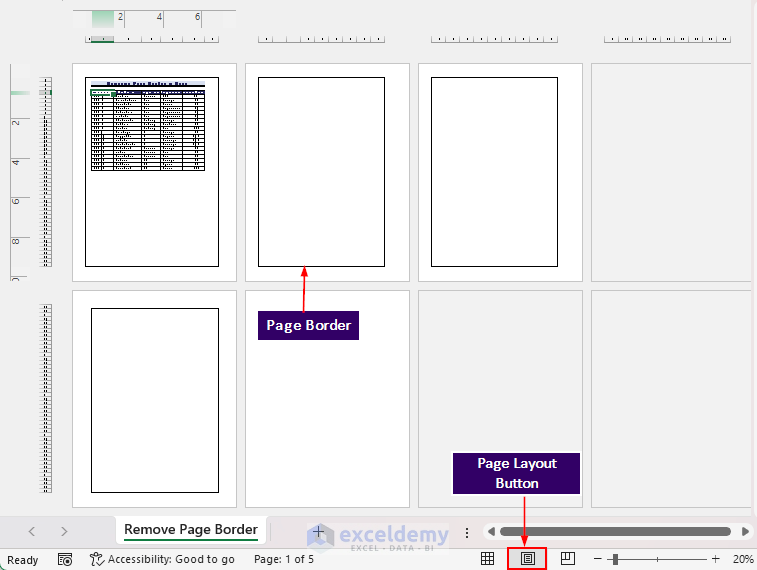Viewport: 757px width, 570px height.
Task: Click the macro recording icon beside Ready
Action: [x=65, y=559]
